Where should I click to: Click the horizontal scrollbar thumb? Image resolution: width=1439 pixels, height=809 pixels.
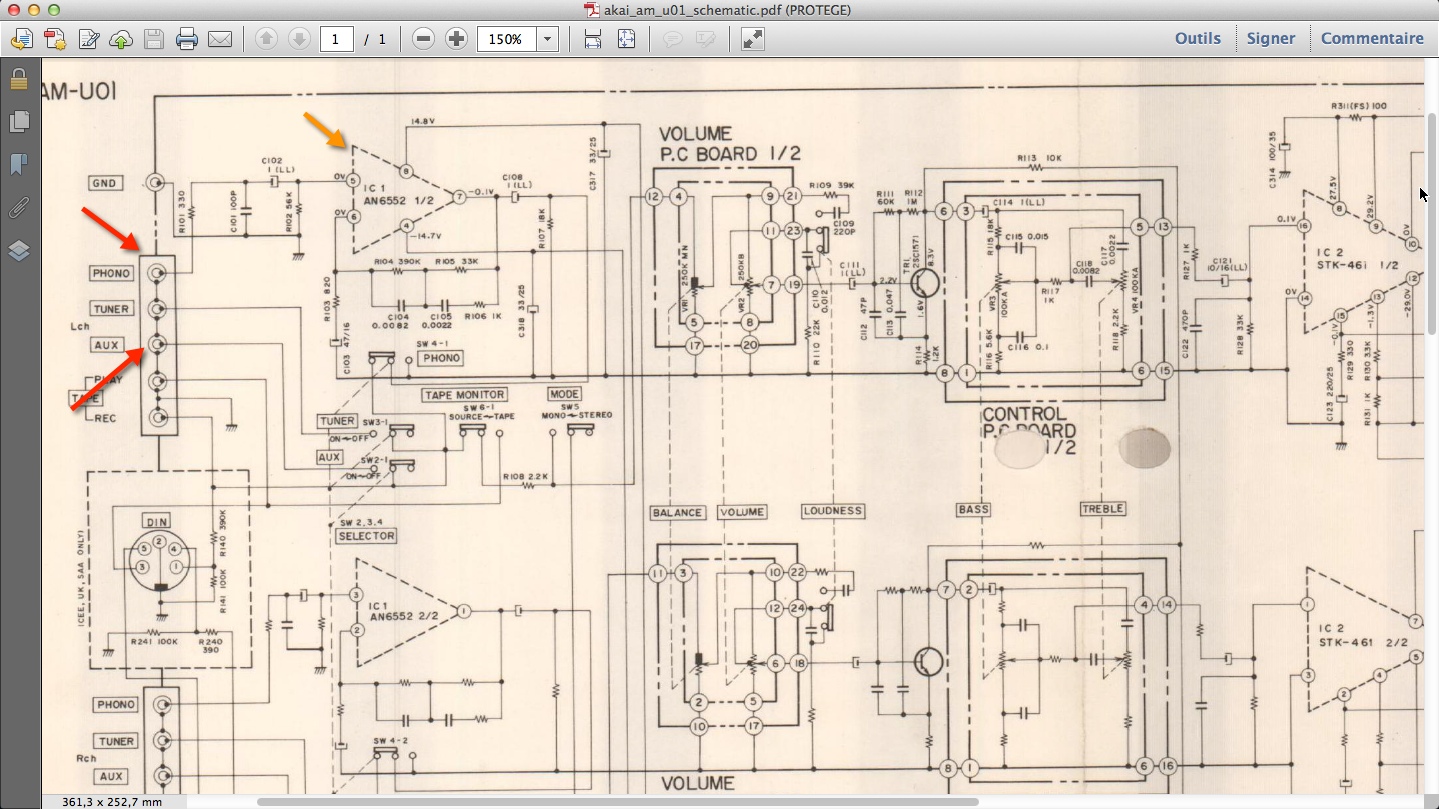[x=617, y=801]
